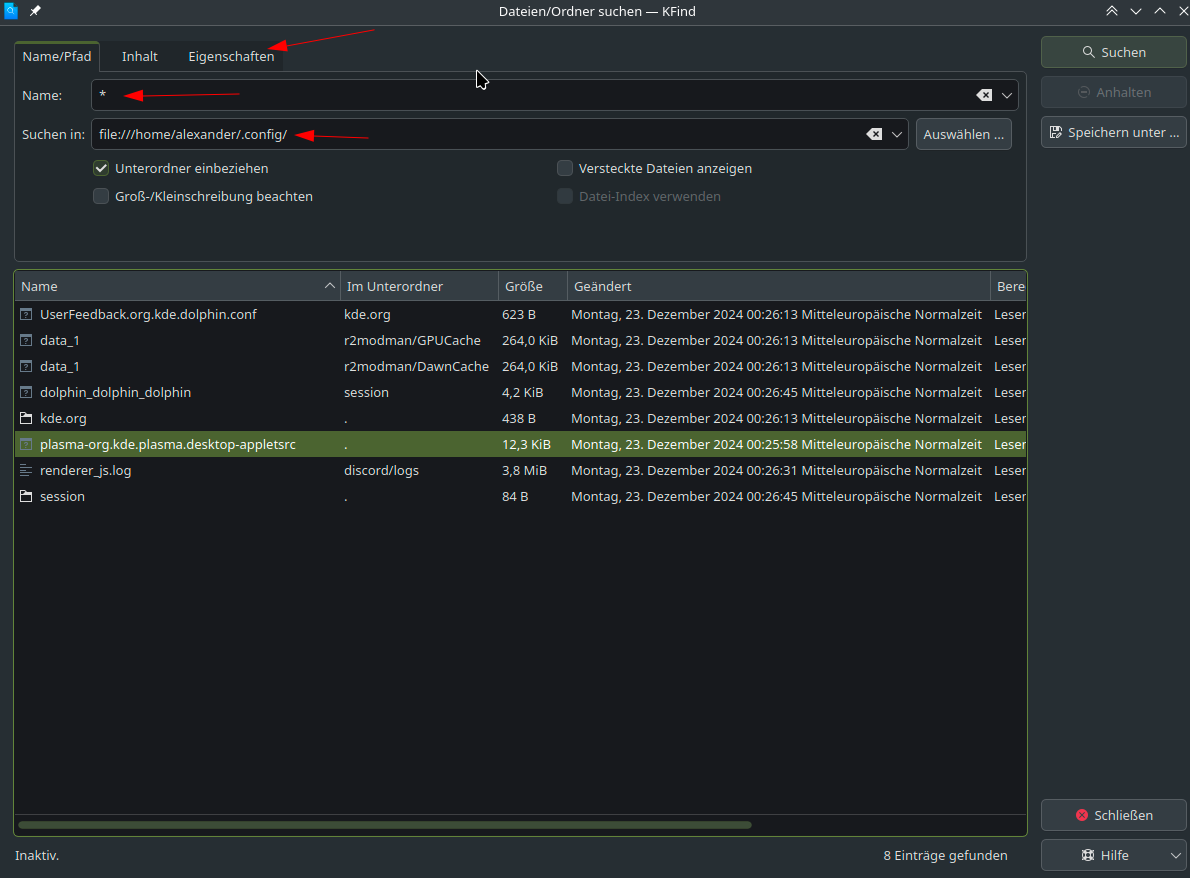The image size is (1190, 878).
Task: Sort by Größe column header
Action: [533, 286]
